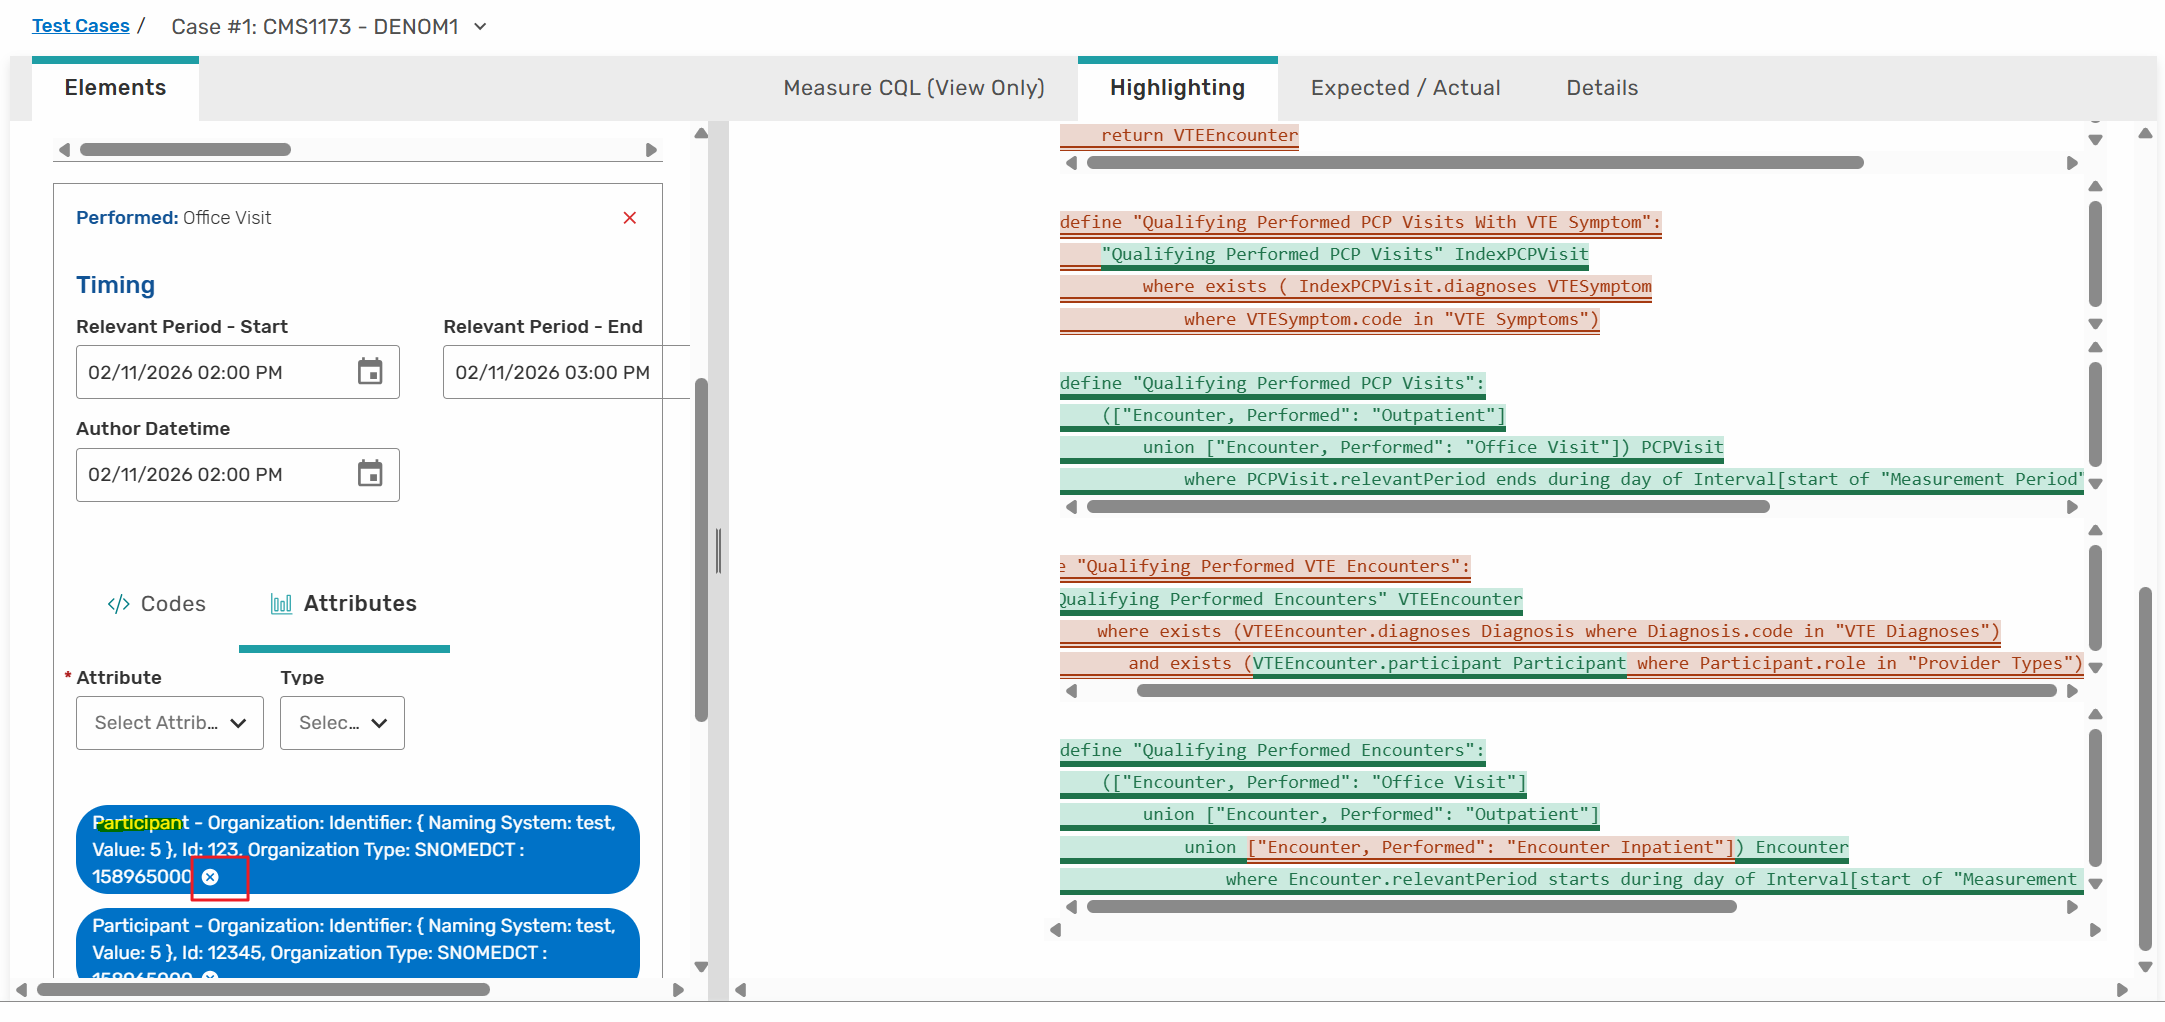Open the Case #1 test case dropdown
This screenshot has width=2165, height=1022.
click(480, 27)
